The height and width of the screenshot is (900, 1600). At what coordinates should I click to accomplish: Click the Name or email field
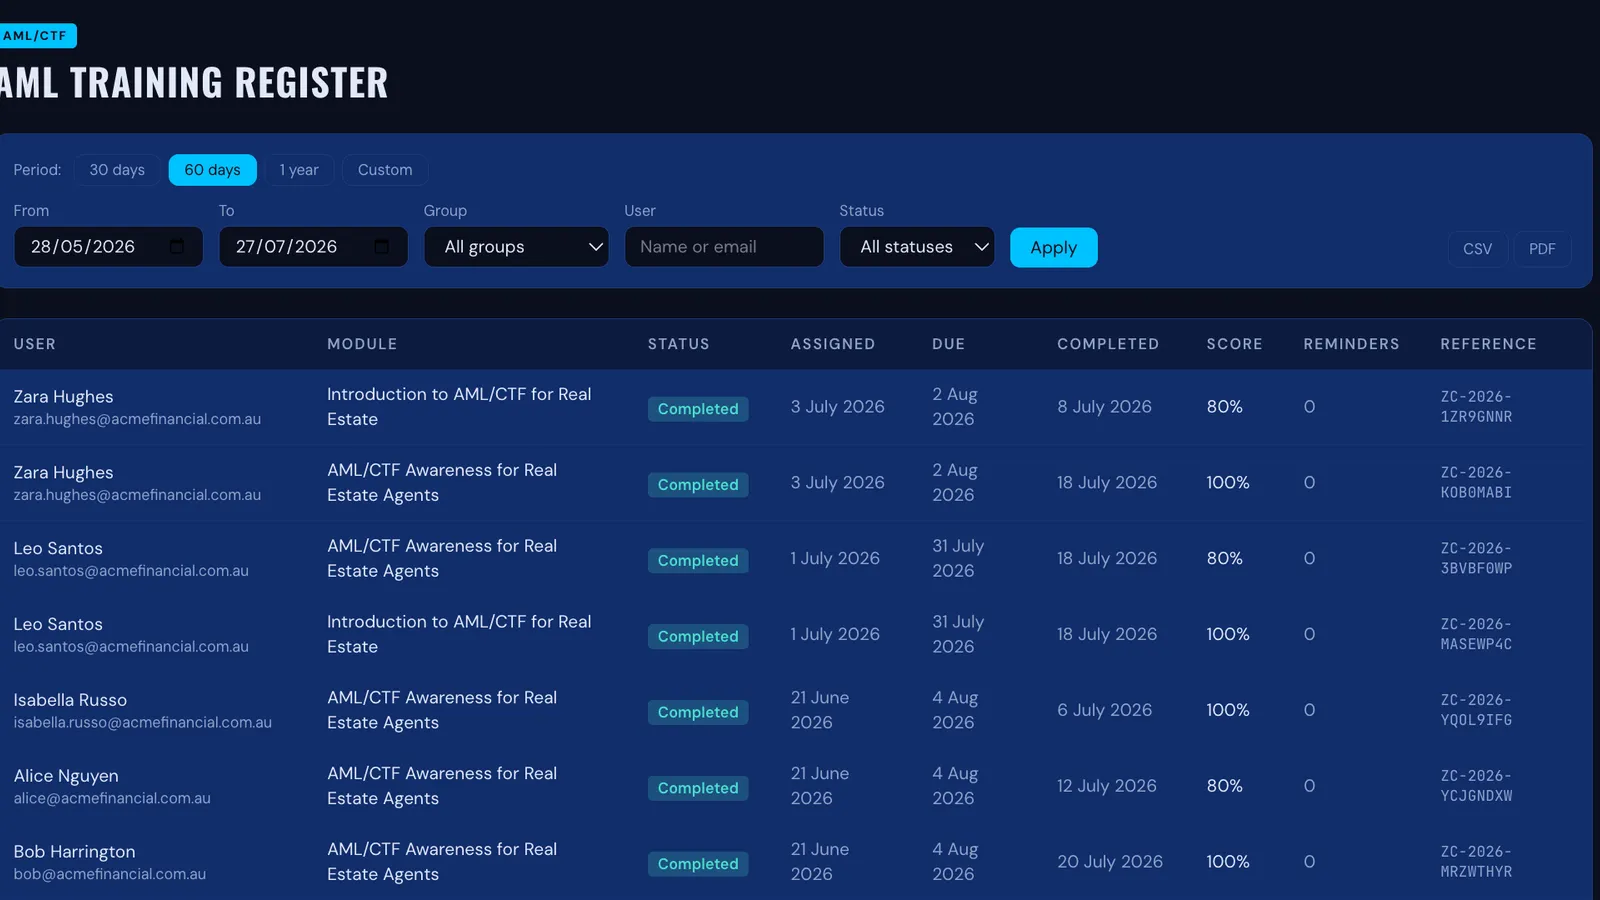(724, 247)
